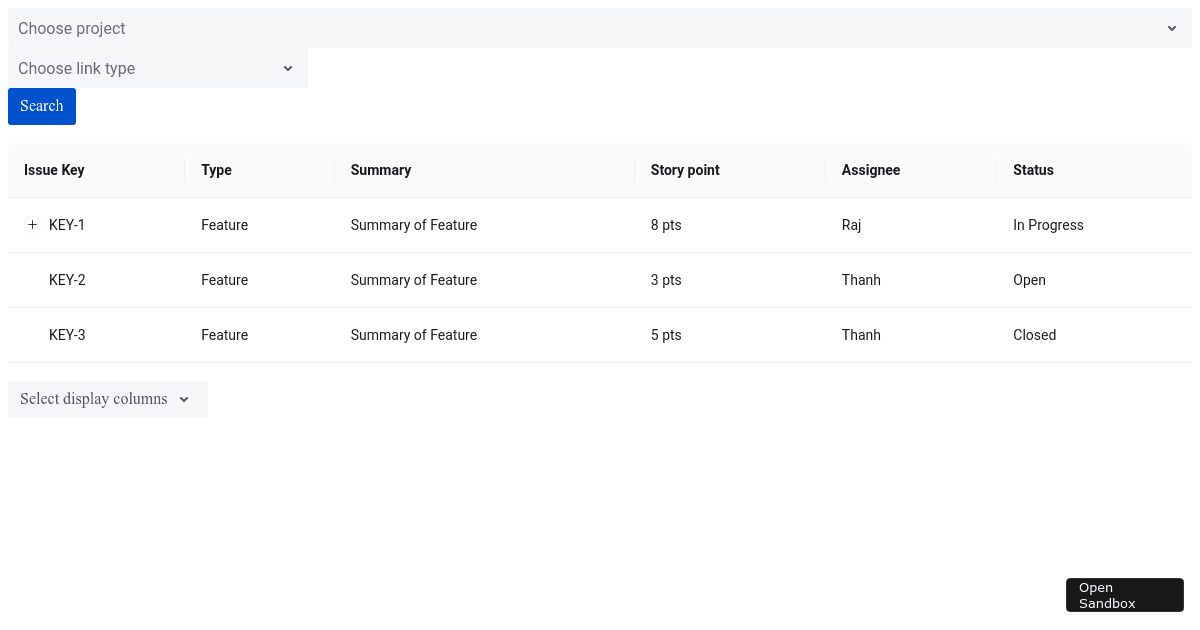The image size is (1200, 630).
Task: Click the Assignee column header
Action: coord(871,170)
